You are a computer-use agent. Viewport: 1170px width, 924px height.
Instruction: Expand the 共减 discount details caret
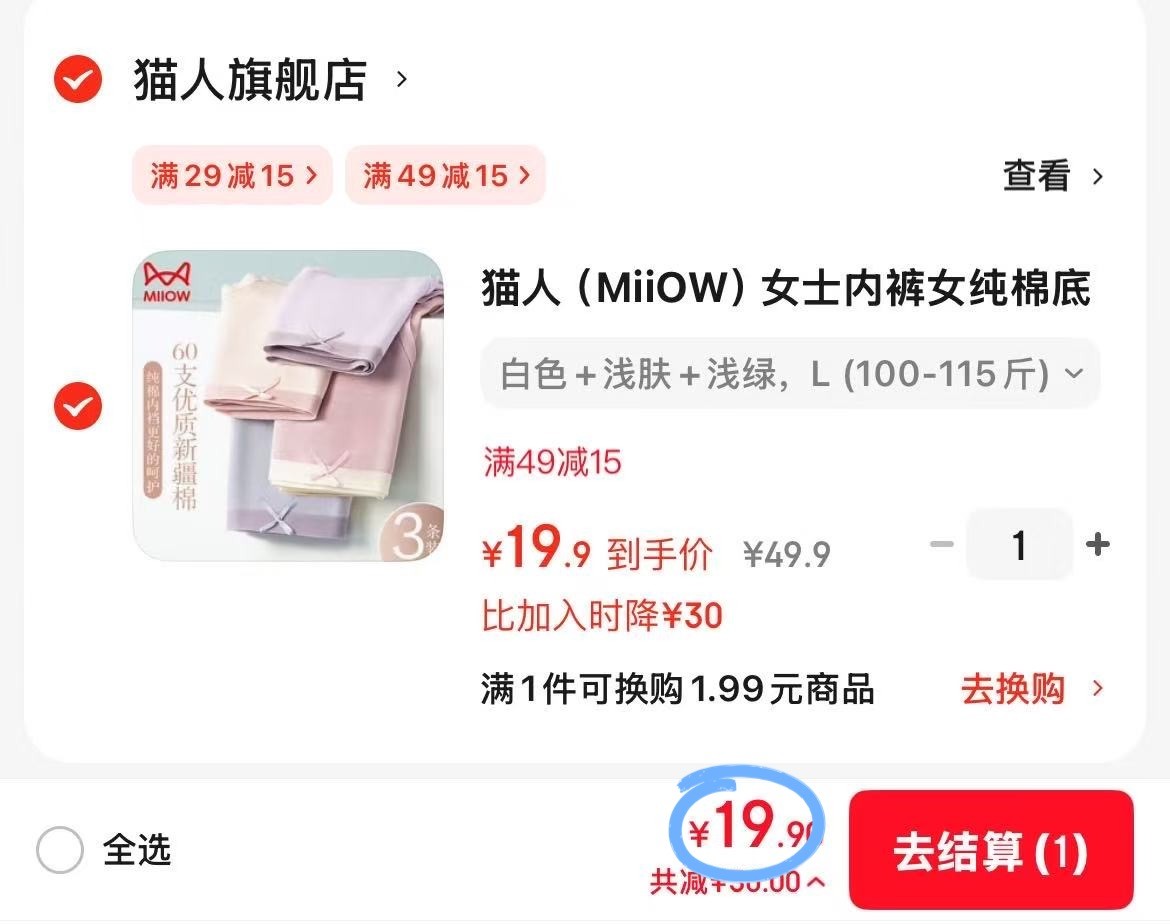(816, 882)
